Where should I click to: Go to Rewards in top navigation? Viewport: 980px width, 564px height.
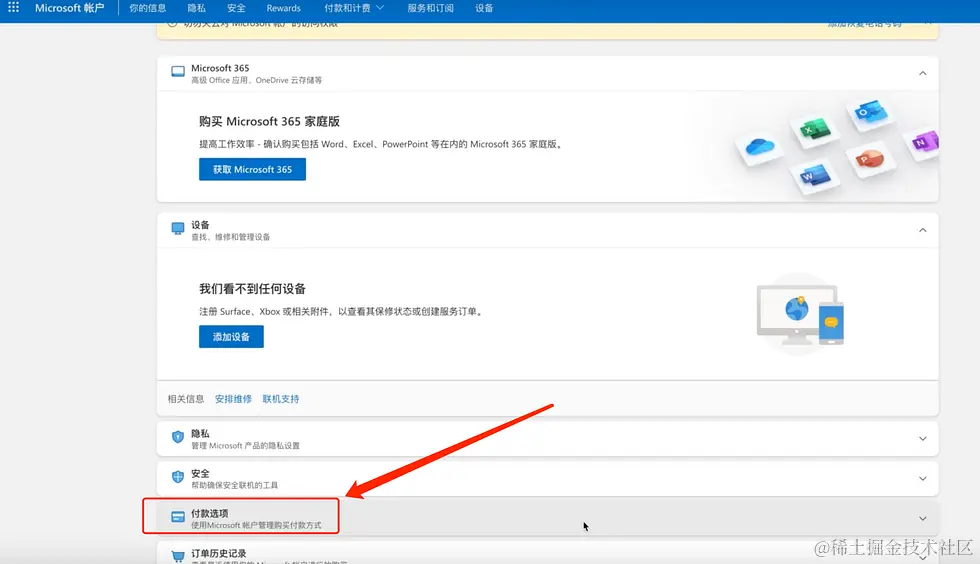(283, 8)
